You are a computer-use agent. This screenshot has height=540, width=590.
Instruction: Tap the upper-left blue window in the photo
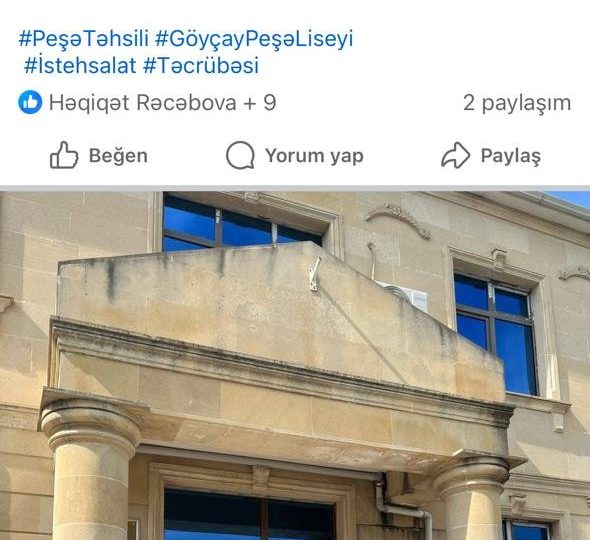tap(241, 223)
